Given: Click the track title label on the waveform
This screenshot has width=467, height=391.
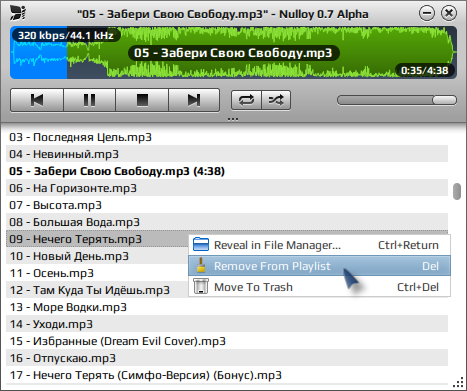Looking at the screenshot, I should tap(233, 53).
